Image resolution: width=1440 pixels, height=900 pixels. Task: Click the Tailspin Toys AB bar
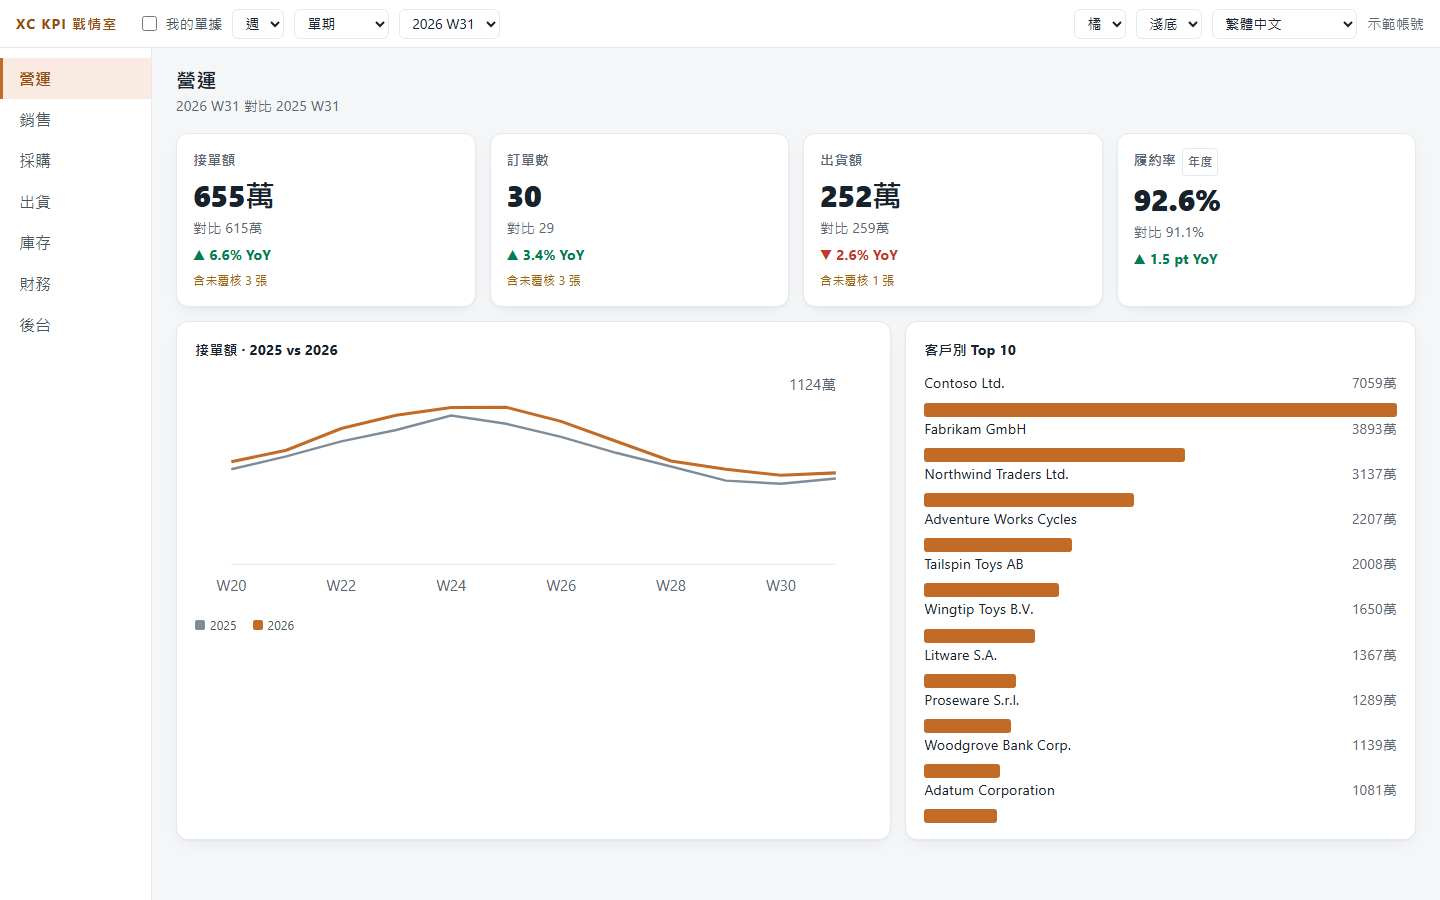click(x=991, y=590)
